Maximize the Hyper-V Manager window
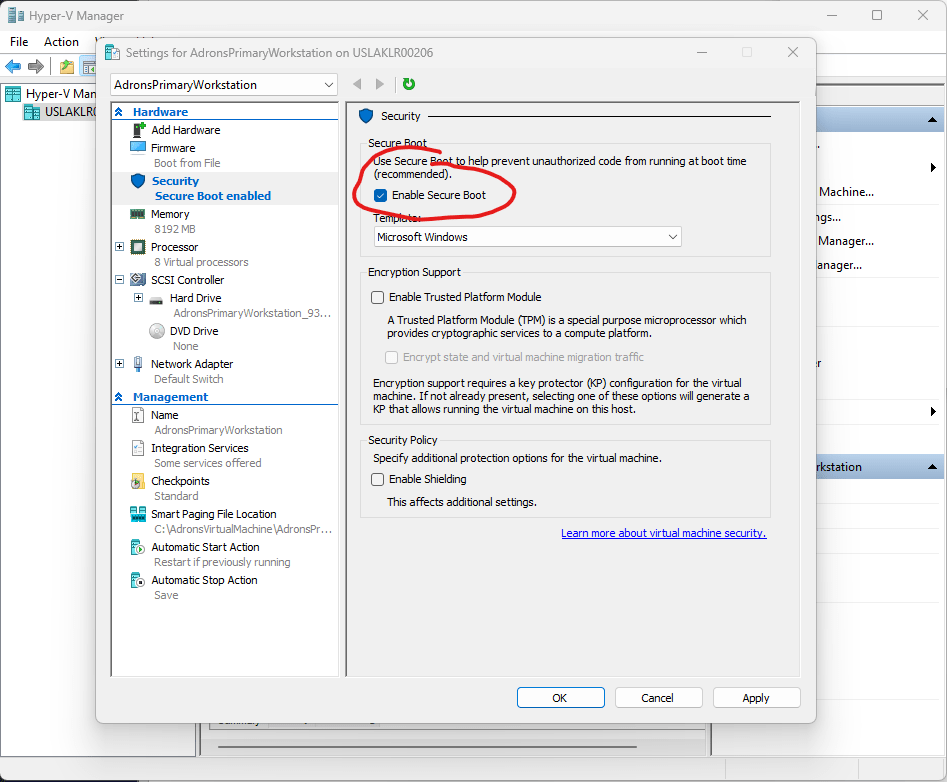 (x=877, y=15)
